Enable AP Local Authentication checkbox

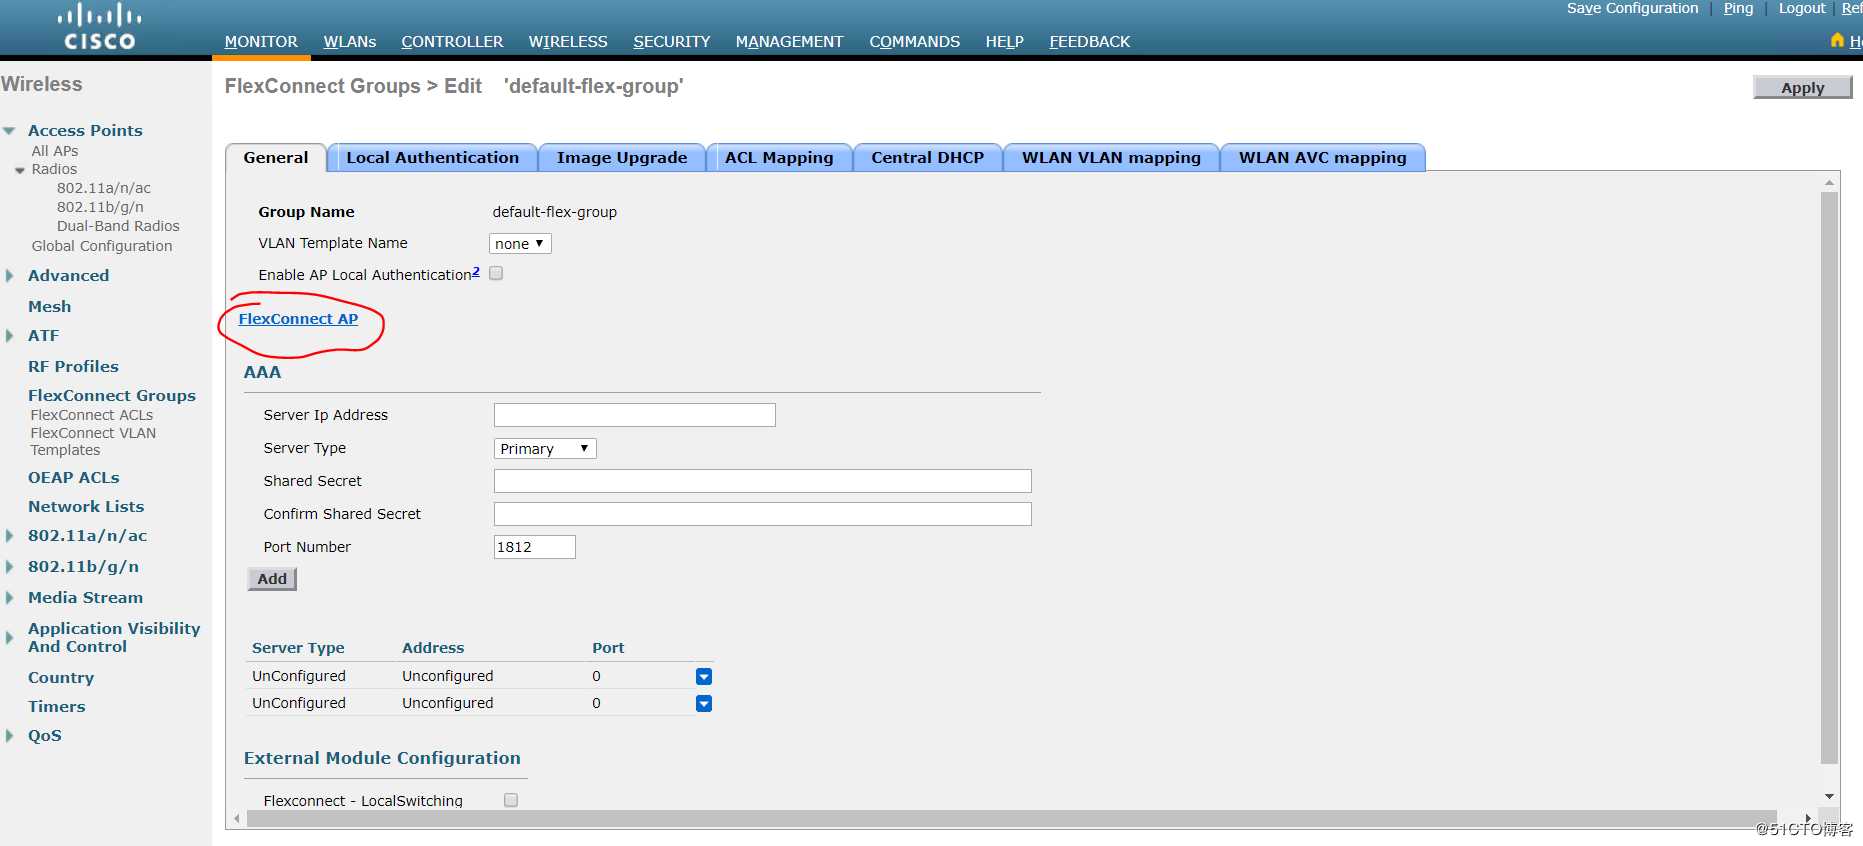pos(496,273)
